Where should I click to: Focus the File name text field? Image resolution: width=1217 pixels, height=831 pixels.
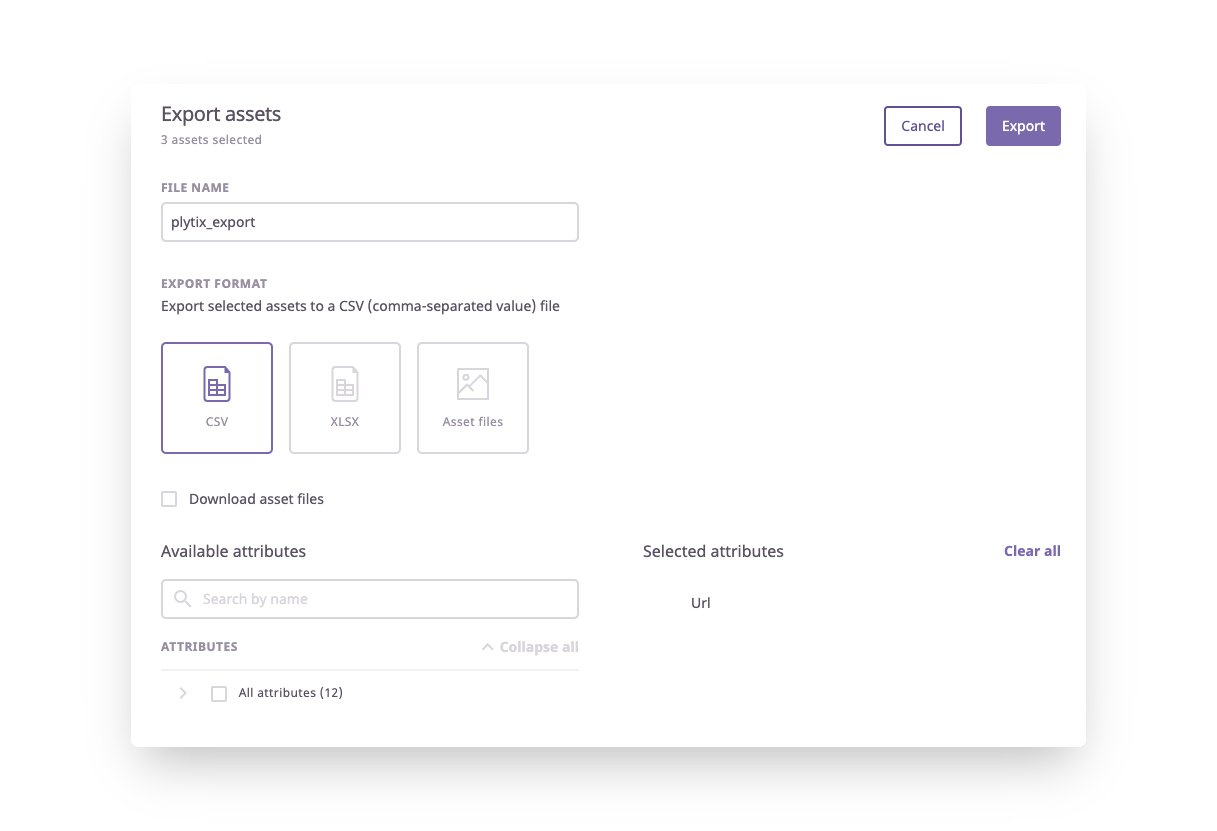pos(370,222)
